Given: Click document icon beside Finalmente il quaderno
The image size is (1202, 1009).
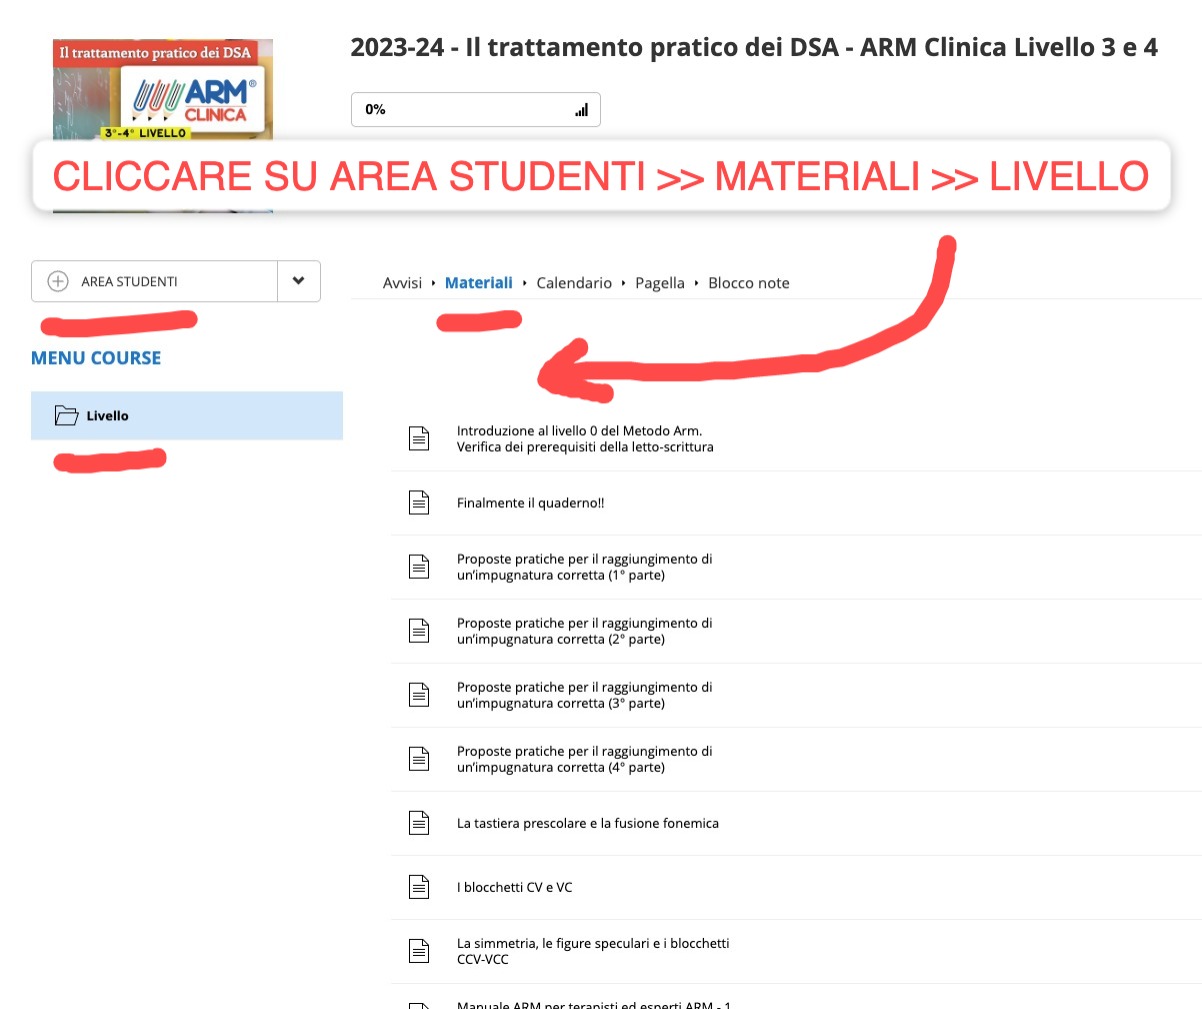Looking at the screenshot, I should pos(419,502).
